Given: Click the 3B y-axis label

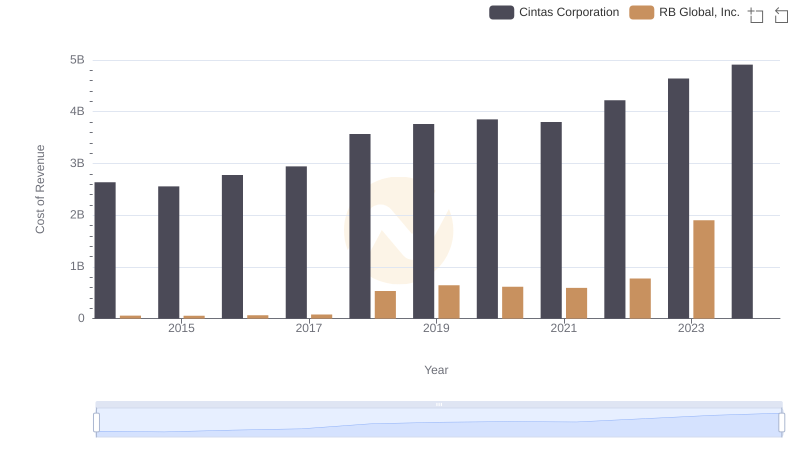Looking at the screenshot, I should coord(77,163).
